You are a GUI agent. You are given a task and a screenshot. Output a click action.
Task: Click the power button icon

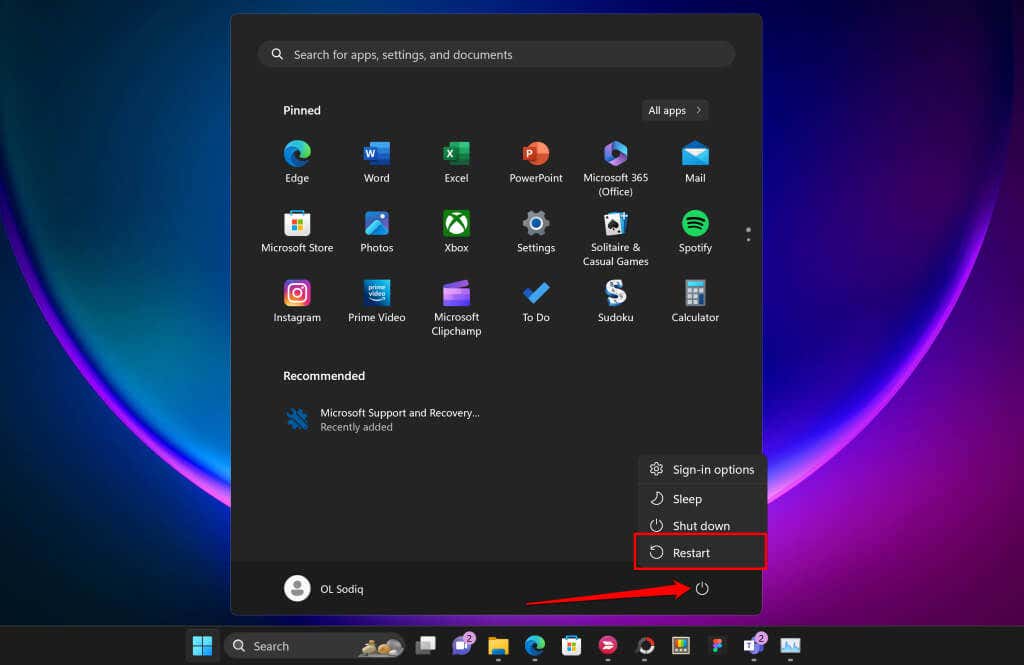(702, 589)
